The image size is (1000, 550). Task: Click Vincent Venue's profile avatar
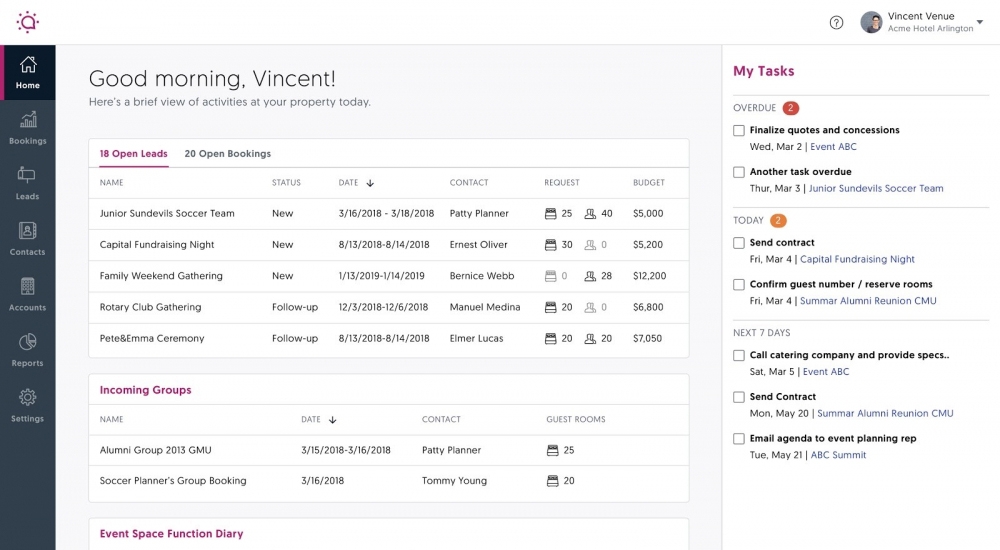871,23
